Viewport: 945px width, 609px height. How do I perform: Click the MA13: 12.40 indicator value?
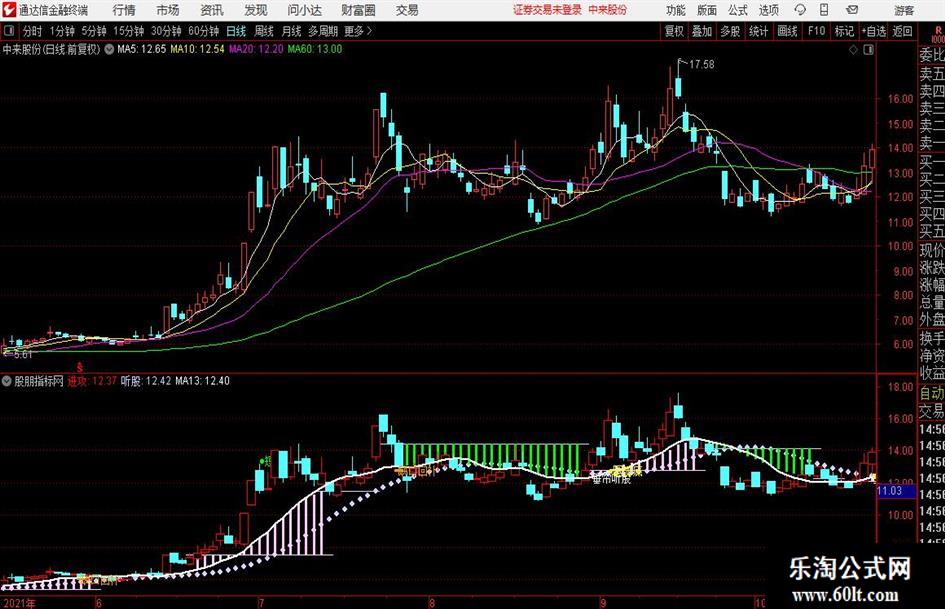pyautogui.click(x=202, y=381)
